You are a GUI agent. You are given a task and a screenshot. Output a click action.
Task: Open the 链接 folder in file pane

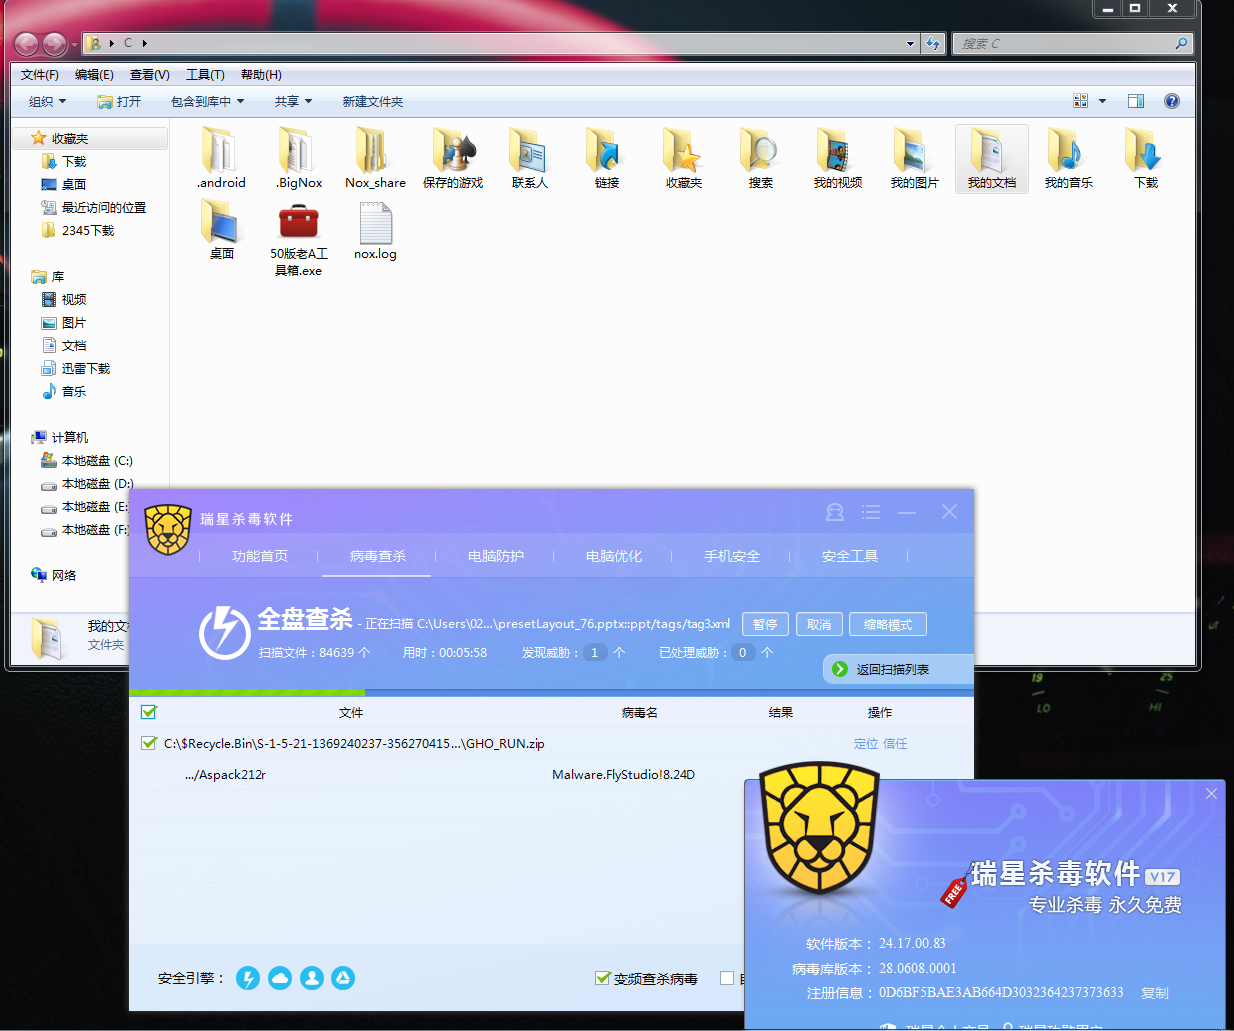click(x=606, y=158)
